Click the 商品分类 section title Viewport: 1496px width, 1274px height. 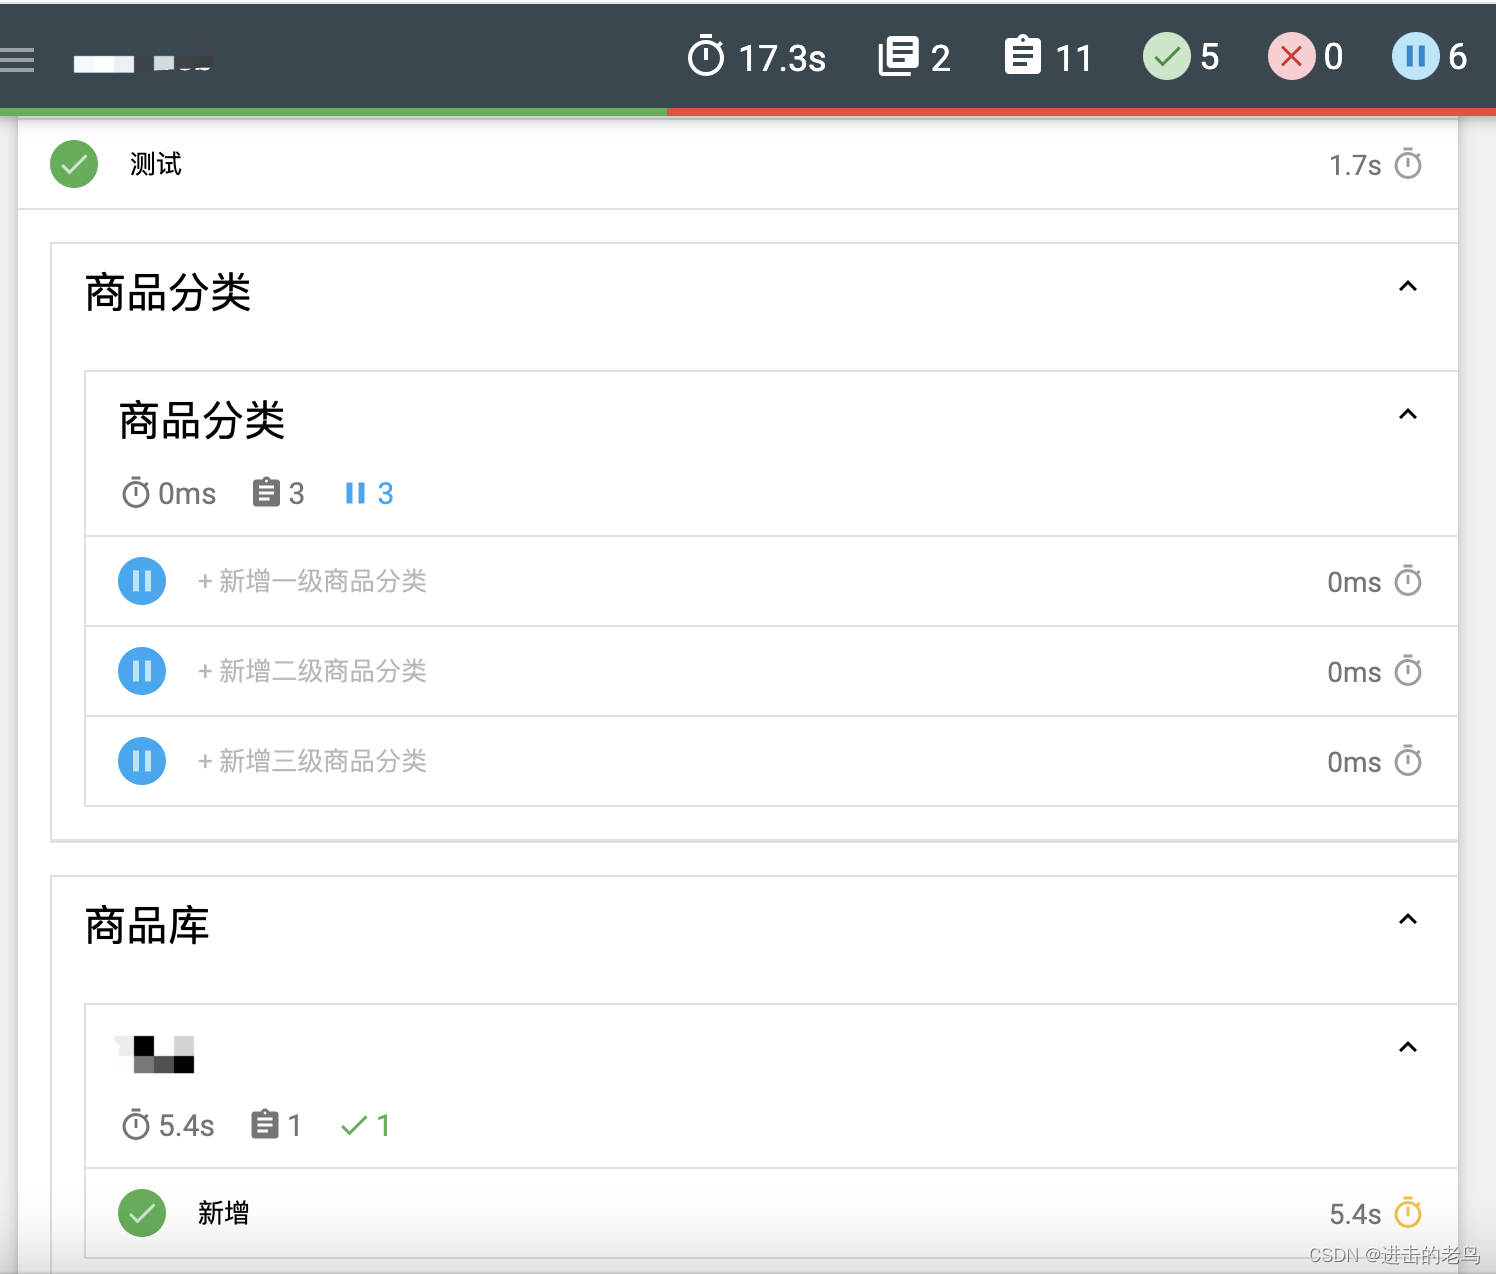[168, 292]
